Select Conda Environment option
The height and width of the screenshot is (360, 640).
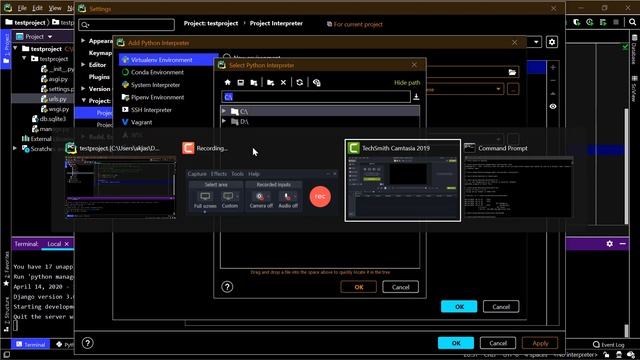(157, 72)
